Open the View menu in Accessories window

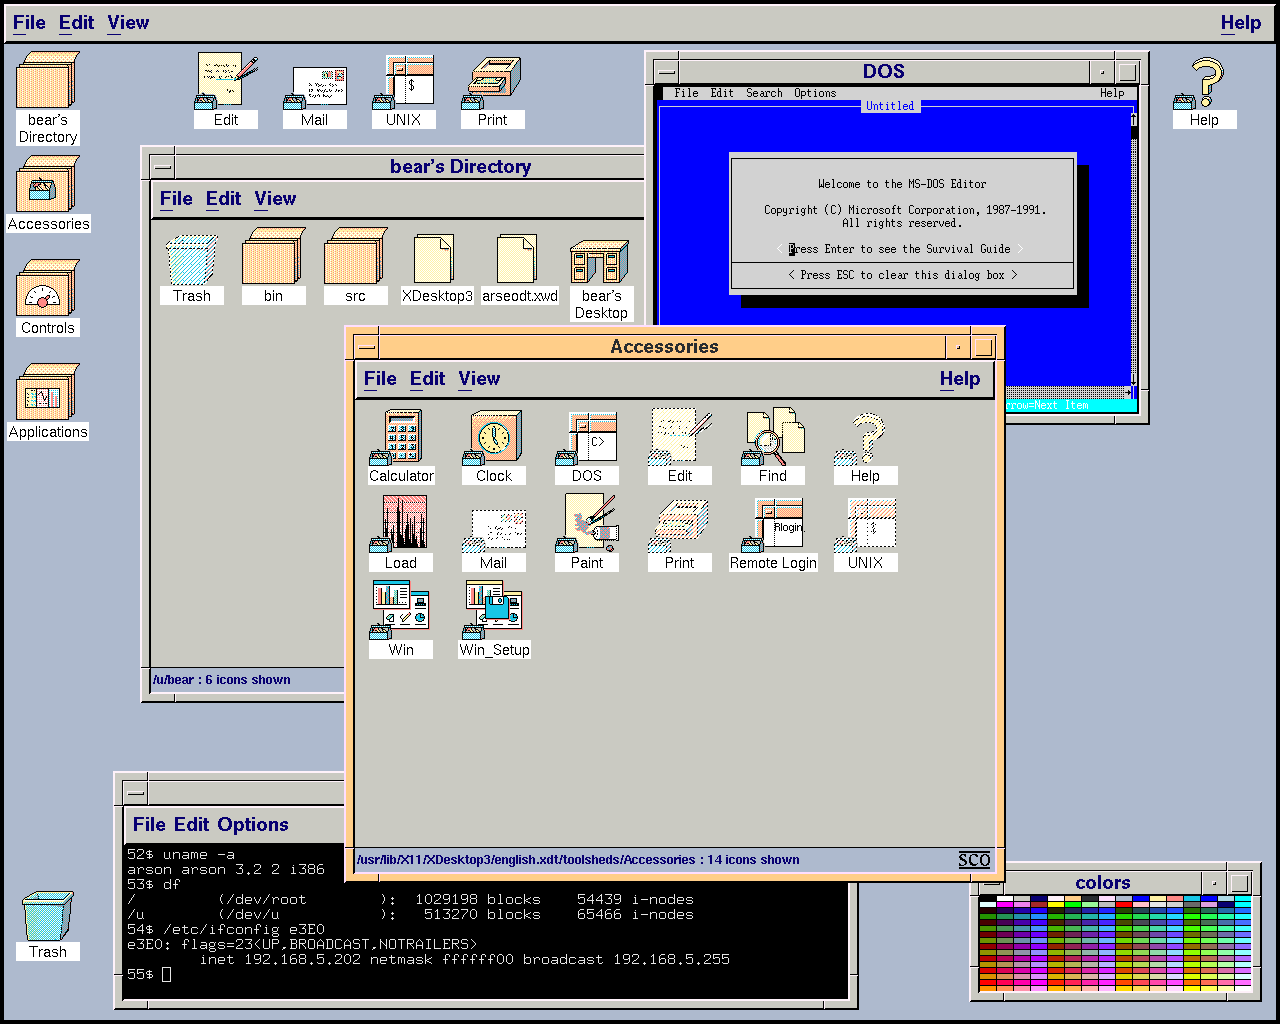[x=479, y=379]
